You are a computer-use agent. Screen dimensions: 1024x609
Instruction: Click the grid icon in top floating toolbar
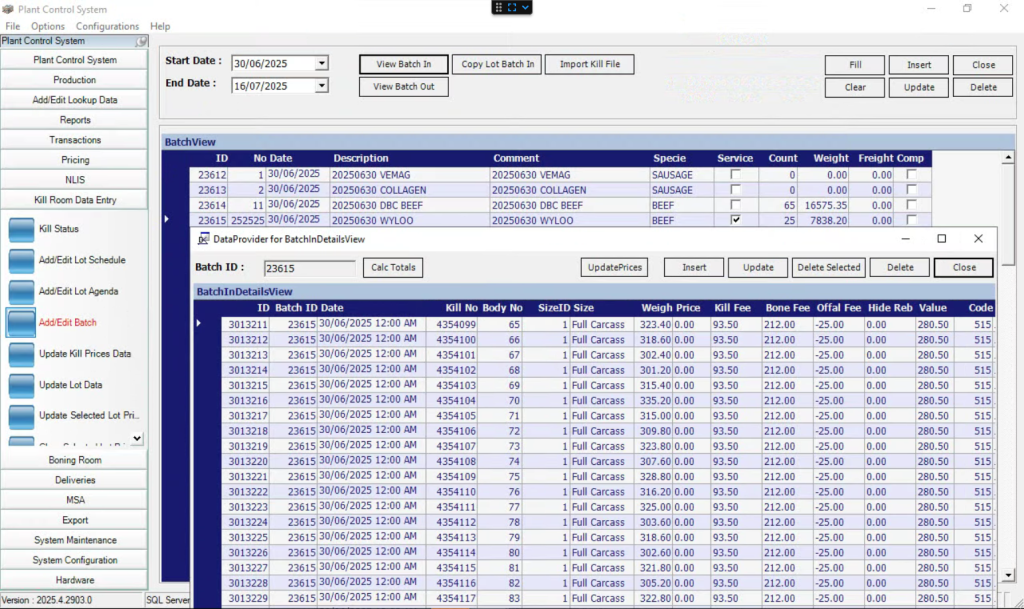click(x=498, y=7)
